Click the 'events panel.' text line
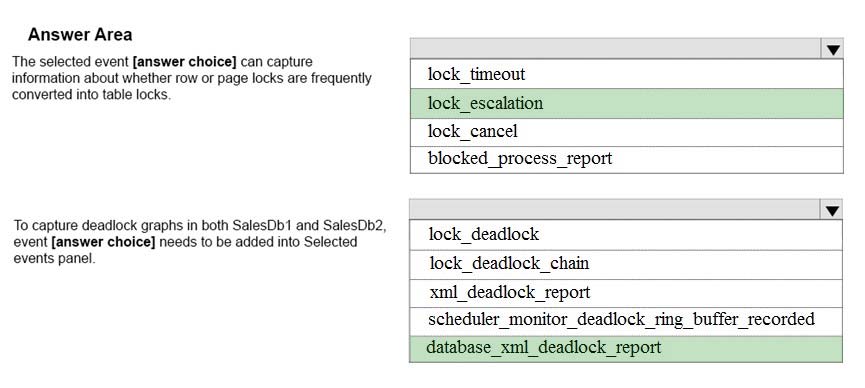The image size is (865, 388). (x=55, y=258)
